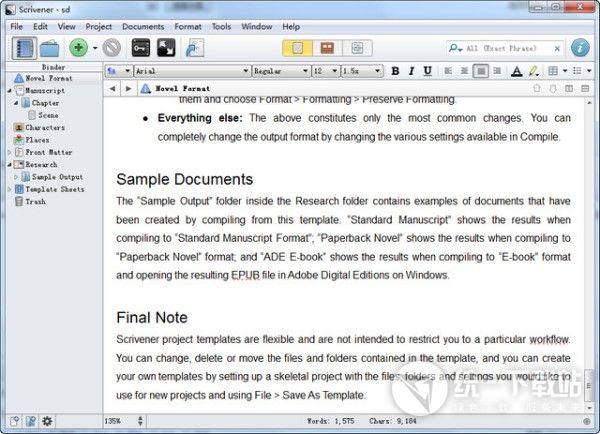Split the editor horizontally icon

(x=585, y=89)
